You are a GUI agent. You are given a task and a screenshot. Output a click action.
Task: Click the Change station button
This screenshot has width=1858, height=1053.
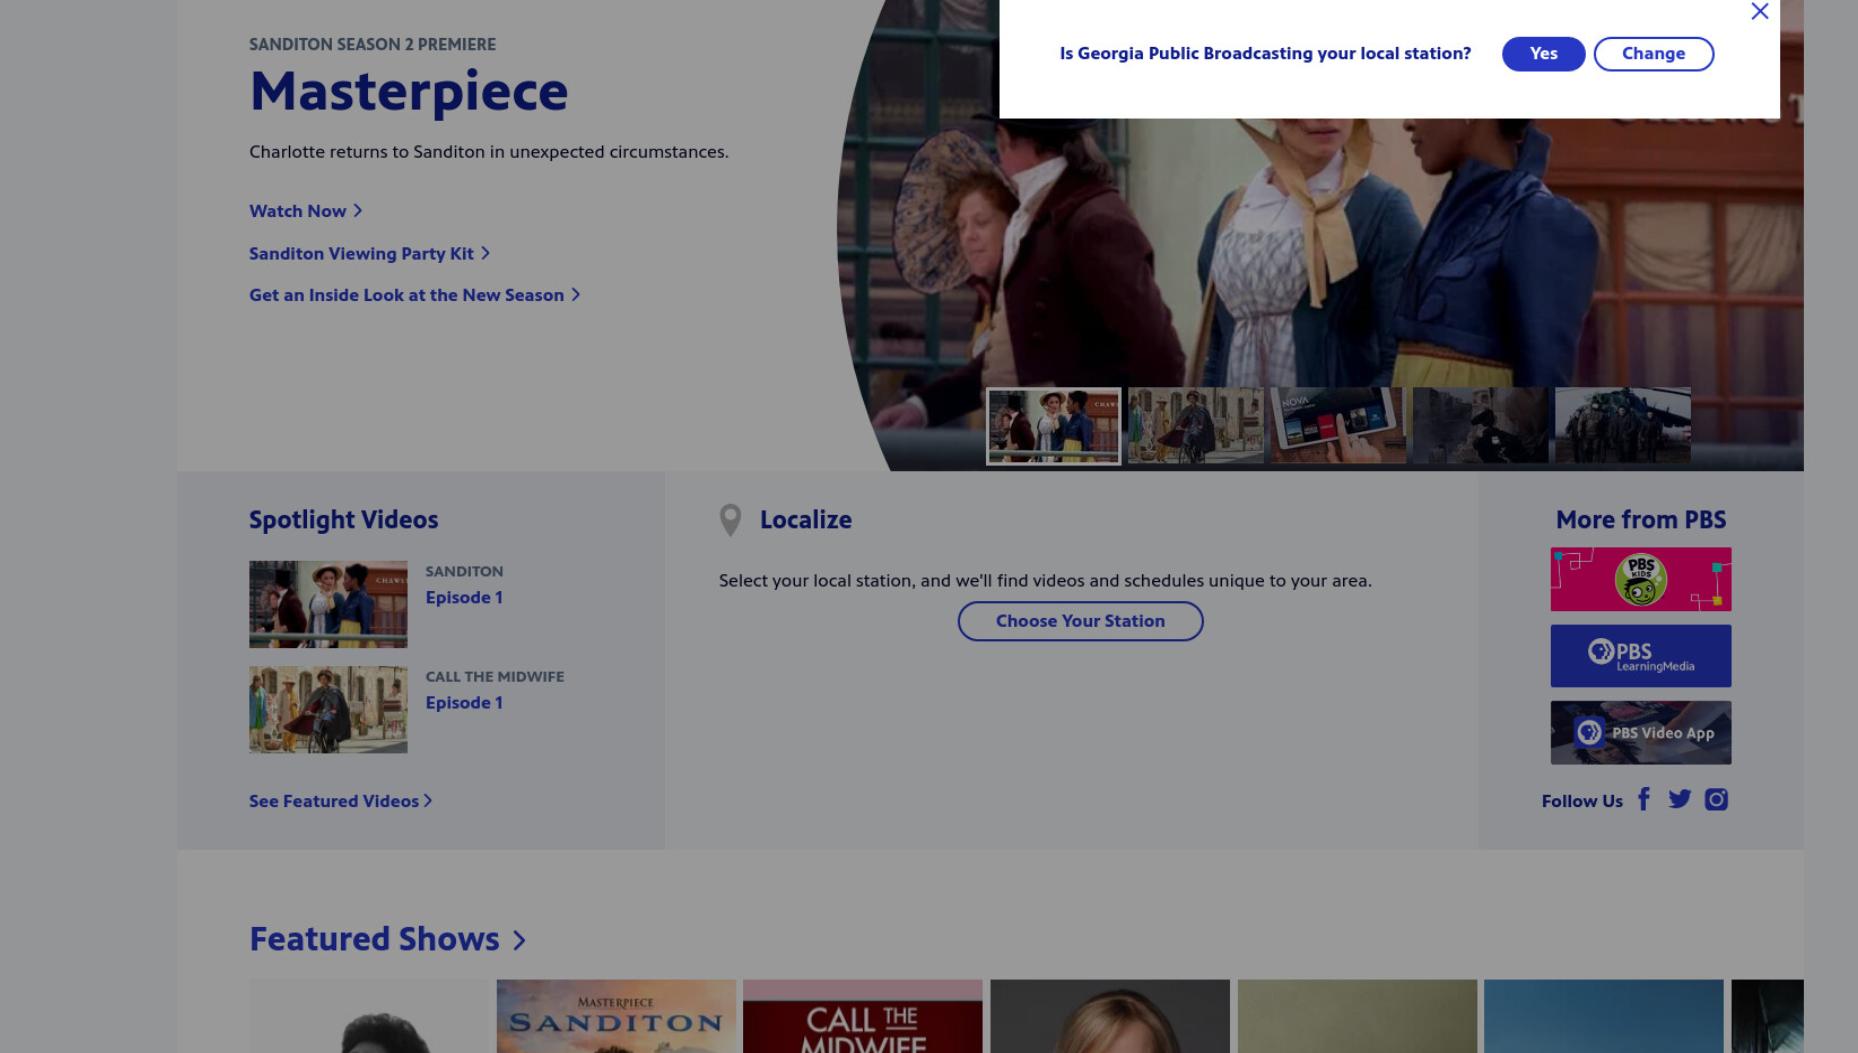pos(1653,54)
